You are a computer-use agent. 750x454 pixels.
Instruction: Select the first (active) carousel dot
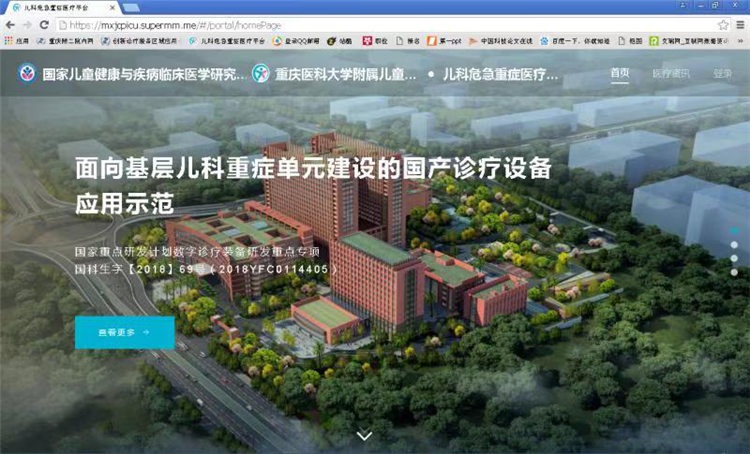[734, 231]
